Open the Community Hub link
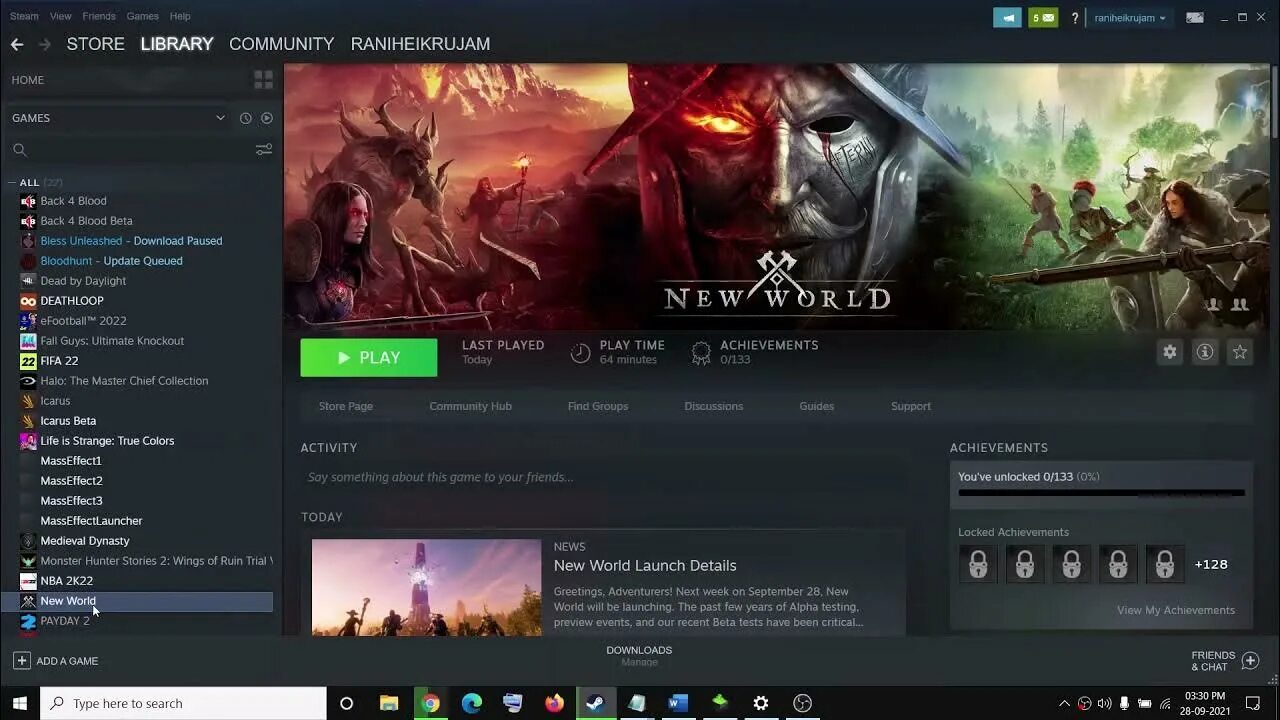The width and height of the screenshot is (1280, 720). pos(470,406)
